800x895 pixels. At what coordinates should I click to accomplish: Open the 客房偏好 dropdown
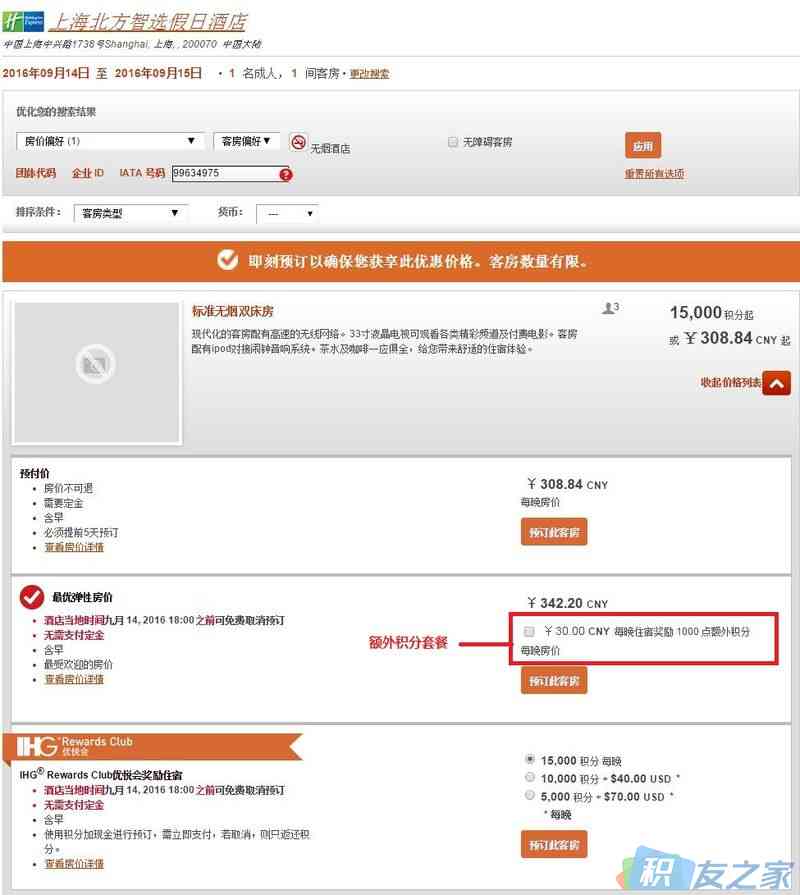(x=246, y=141)
